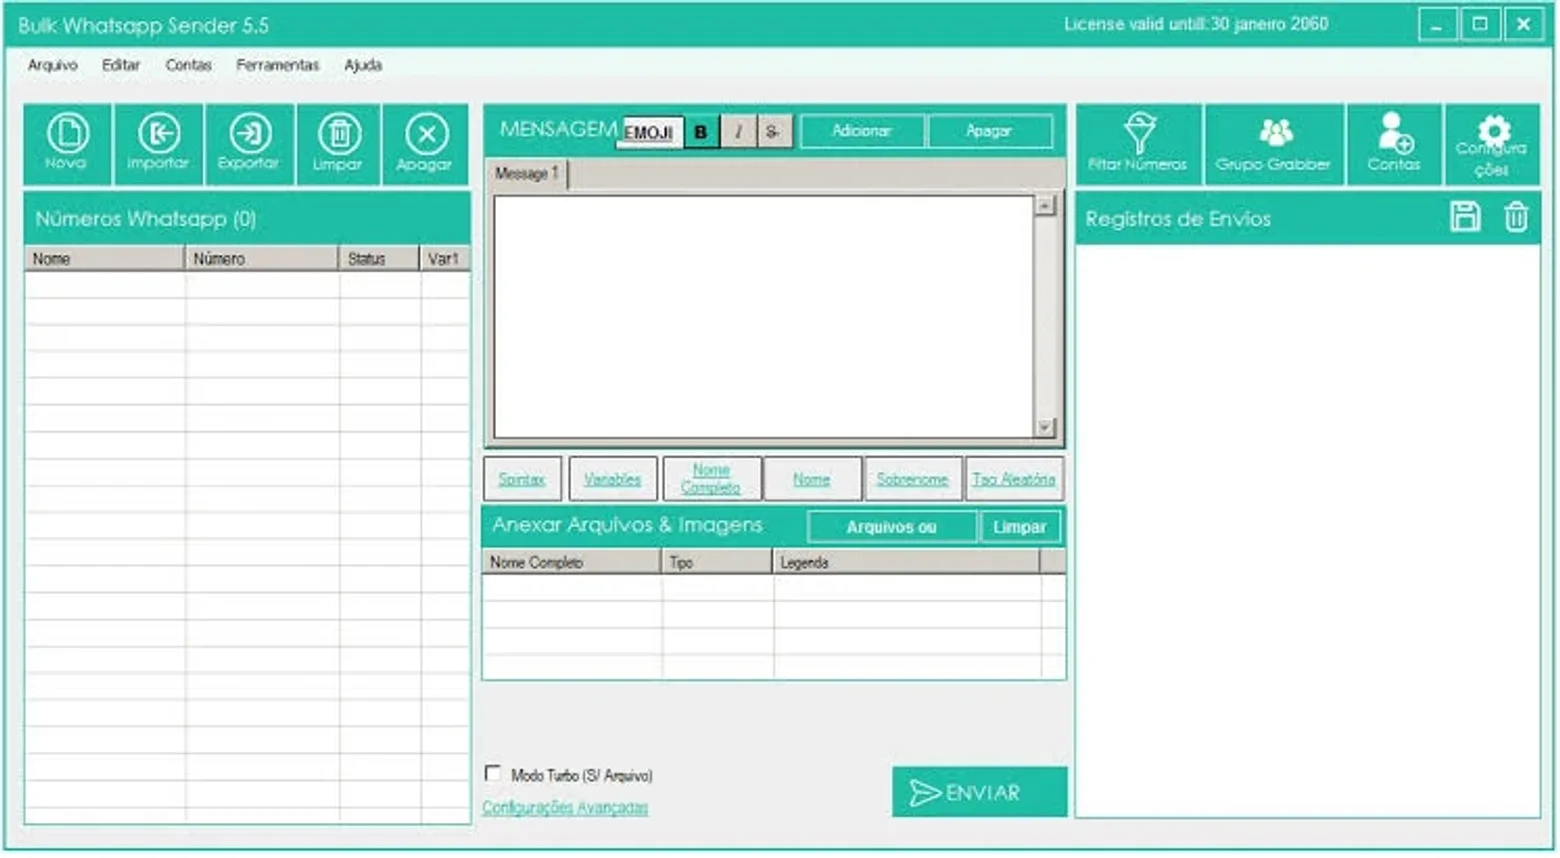
Task: Click the Arquivos ou attach button
Action: tap(891, 527)
